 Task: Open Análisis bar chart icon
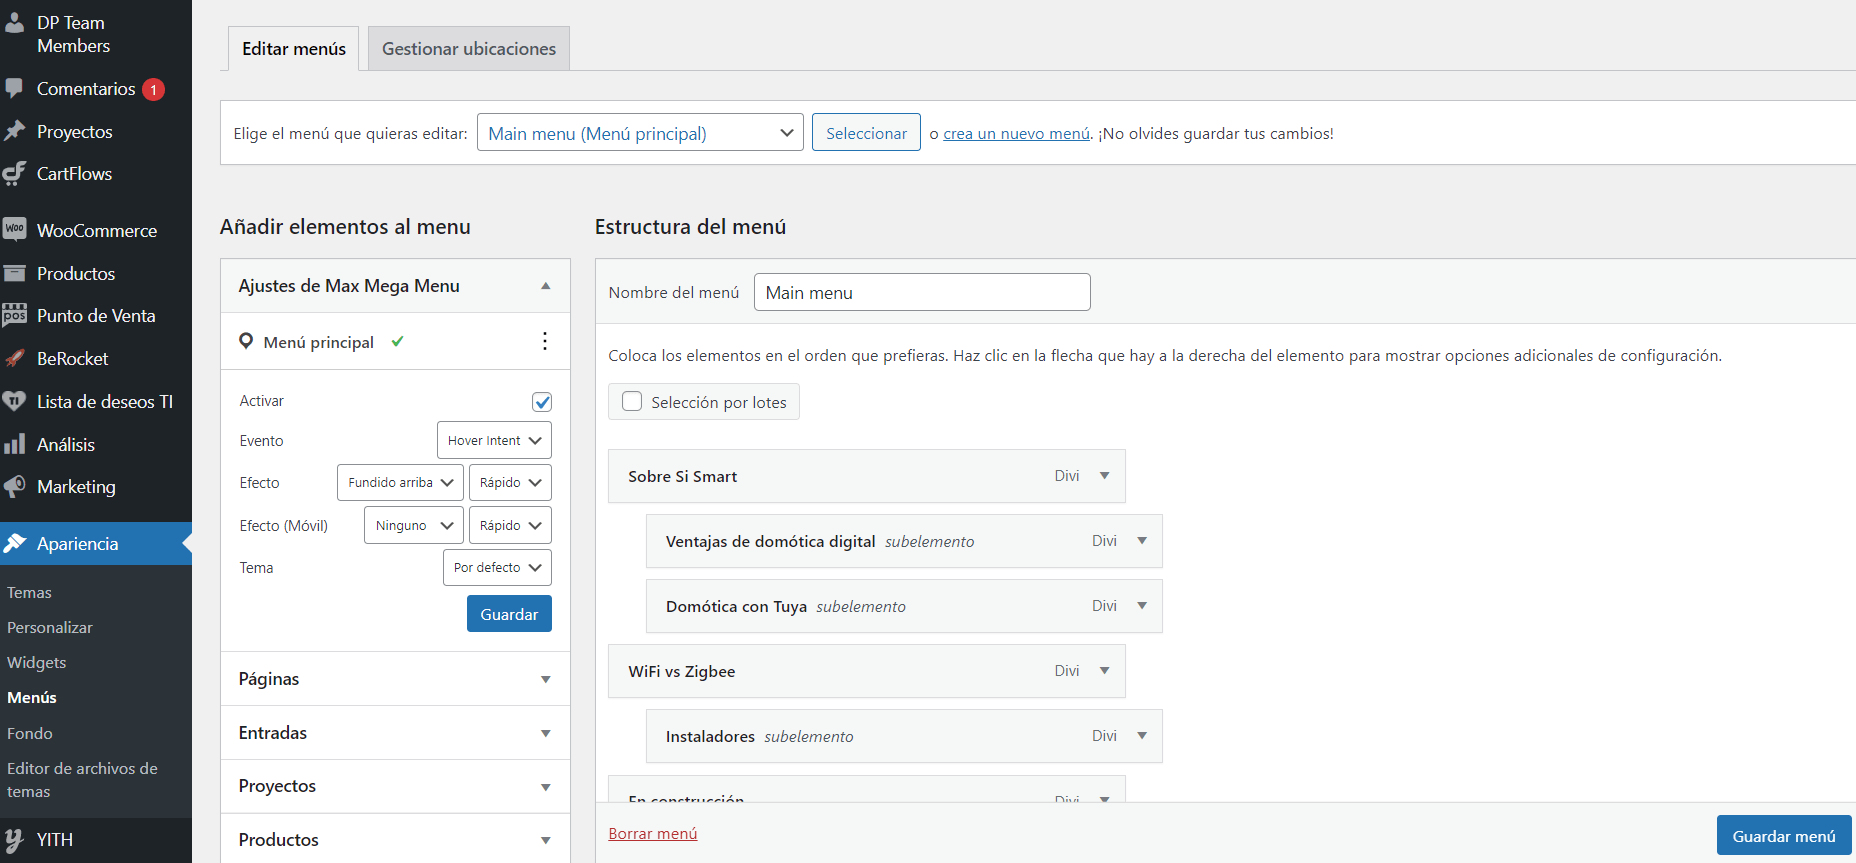point(14,445)
